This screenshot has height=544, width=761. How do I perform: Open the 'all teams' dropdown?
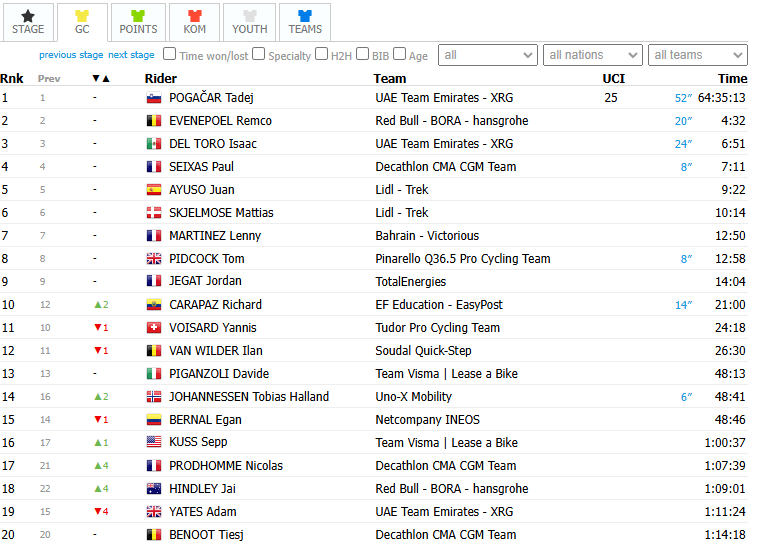[698, 55]
